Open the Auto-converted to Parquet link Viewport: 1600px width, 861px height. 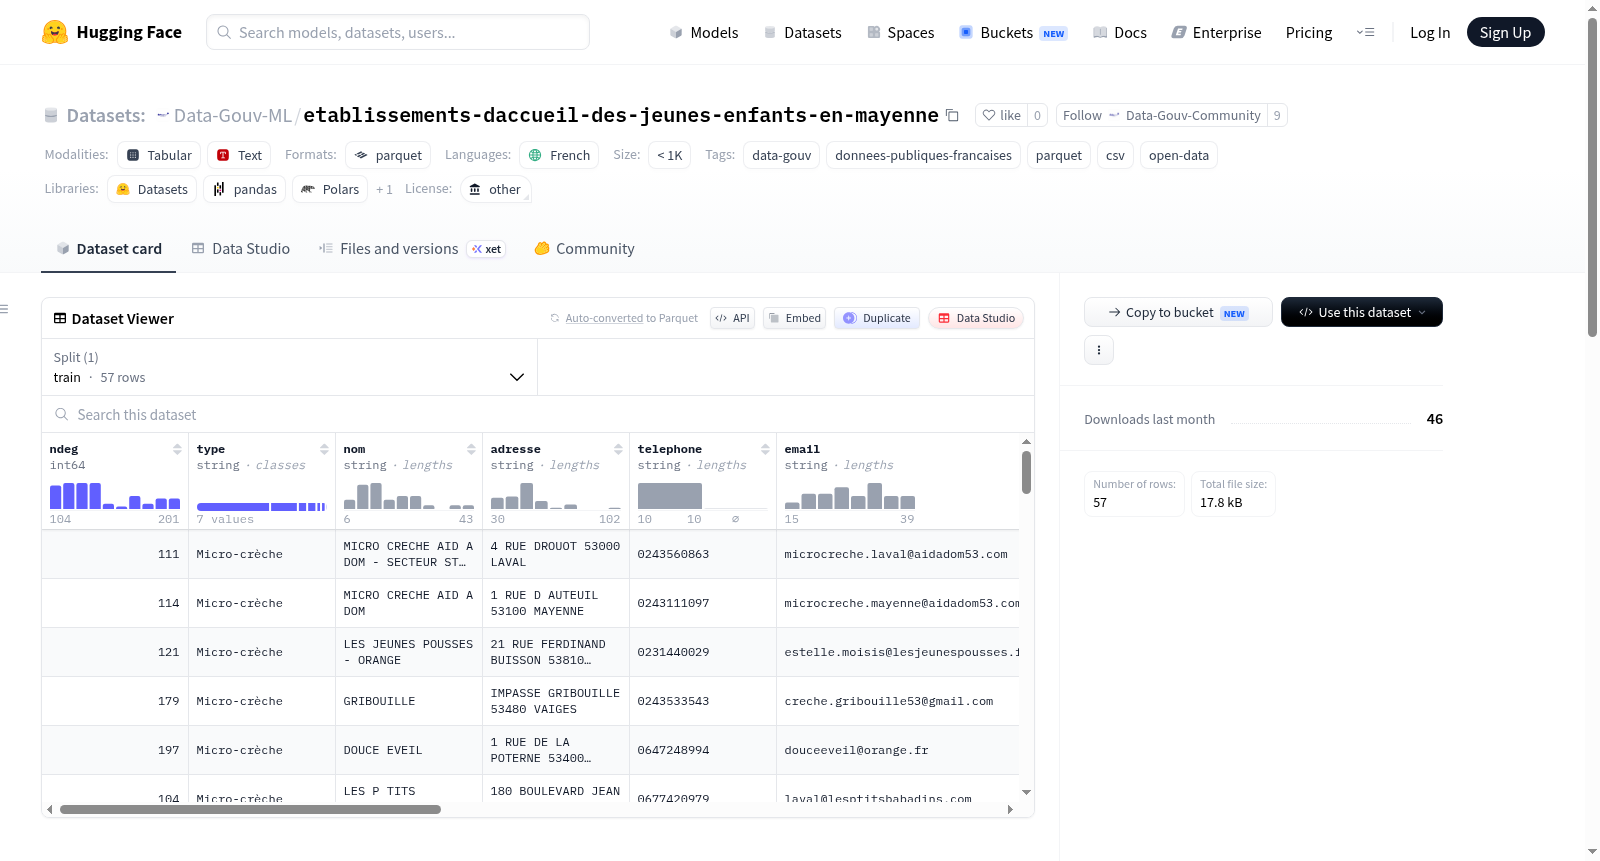604,318
